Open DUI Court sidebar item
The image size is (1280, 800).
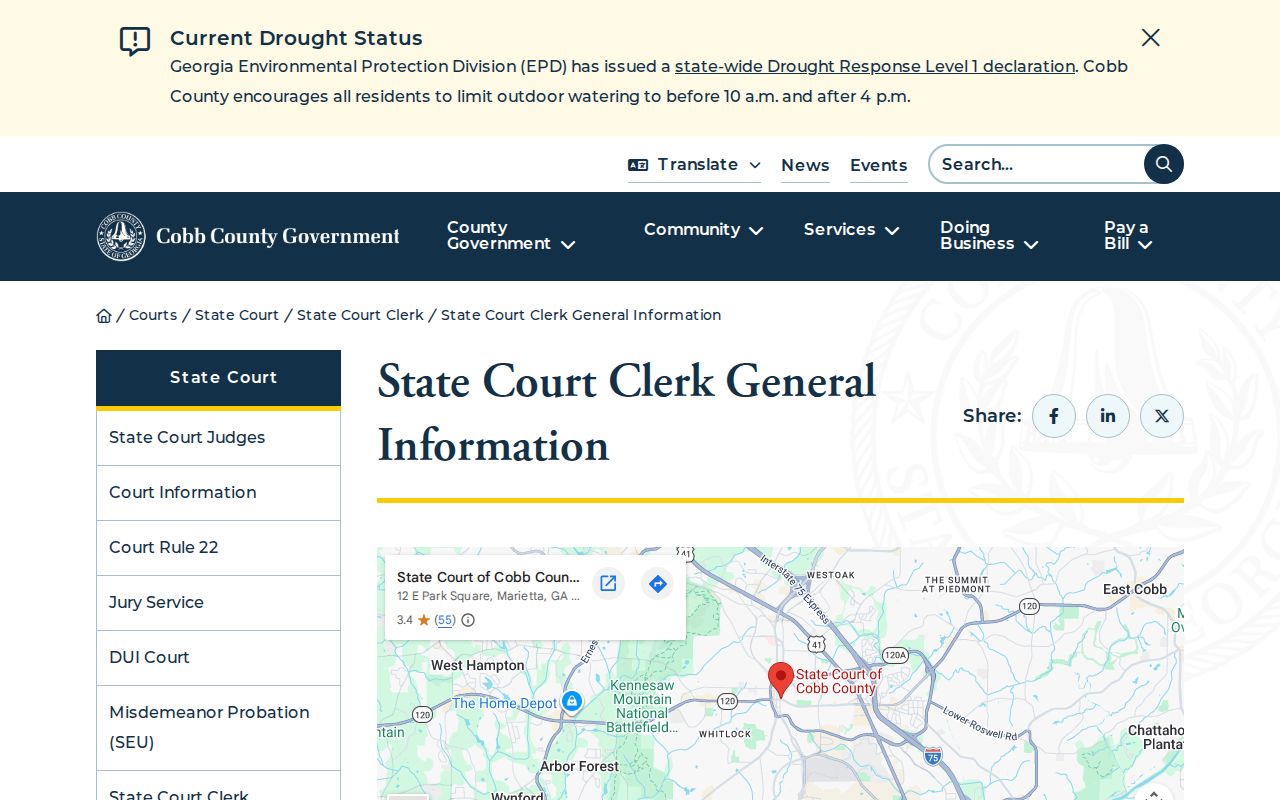pos(218,658)
